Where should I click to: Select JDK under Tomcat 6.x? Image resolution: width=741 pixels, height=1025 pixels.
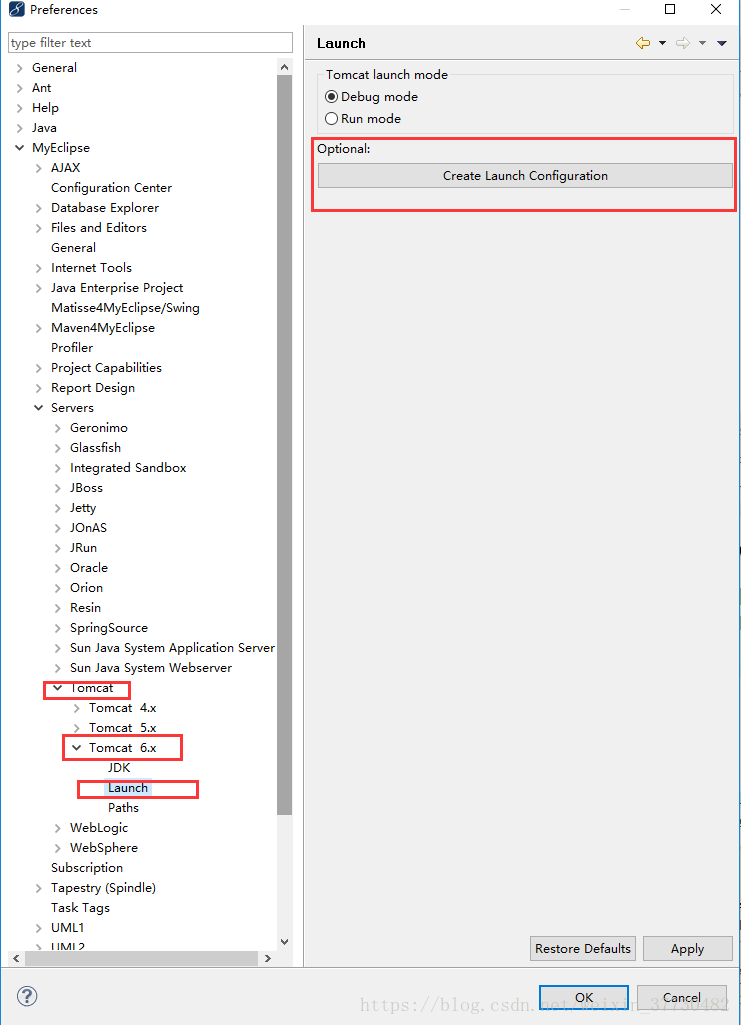click(119, 768)
